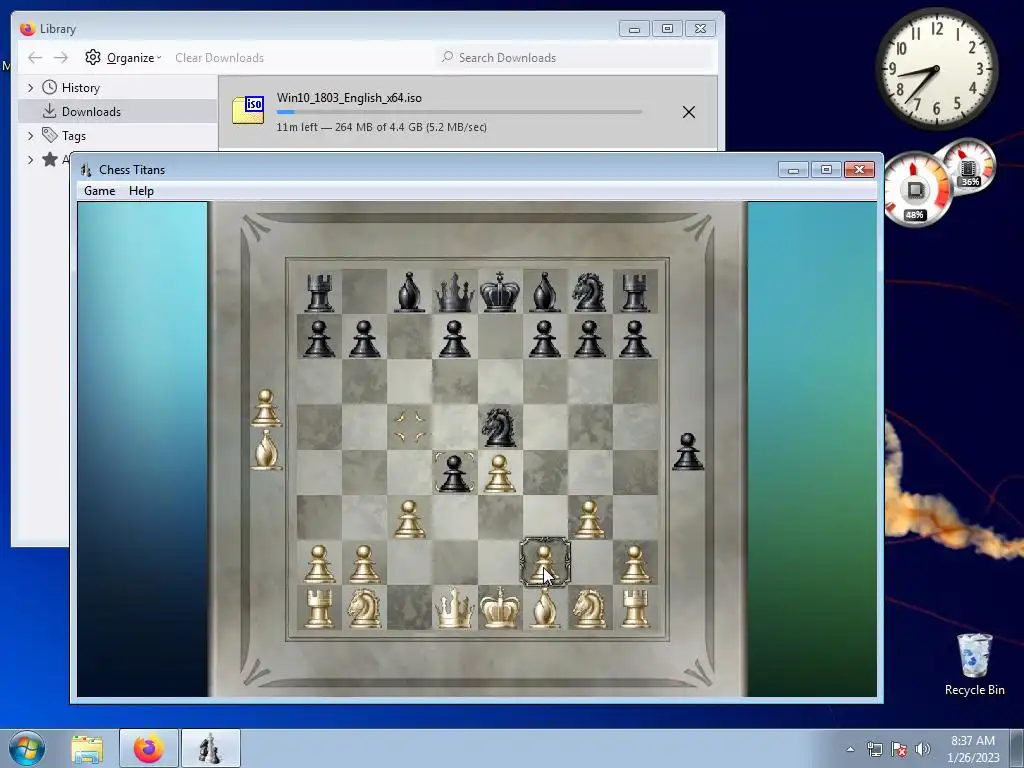Click the Win10_1803_English_x64.iso file name
The height and width of the screenshot is (768, 1024).
click(349, 98)
